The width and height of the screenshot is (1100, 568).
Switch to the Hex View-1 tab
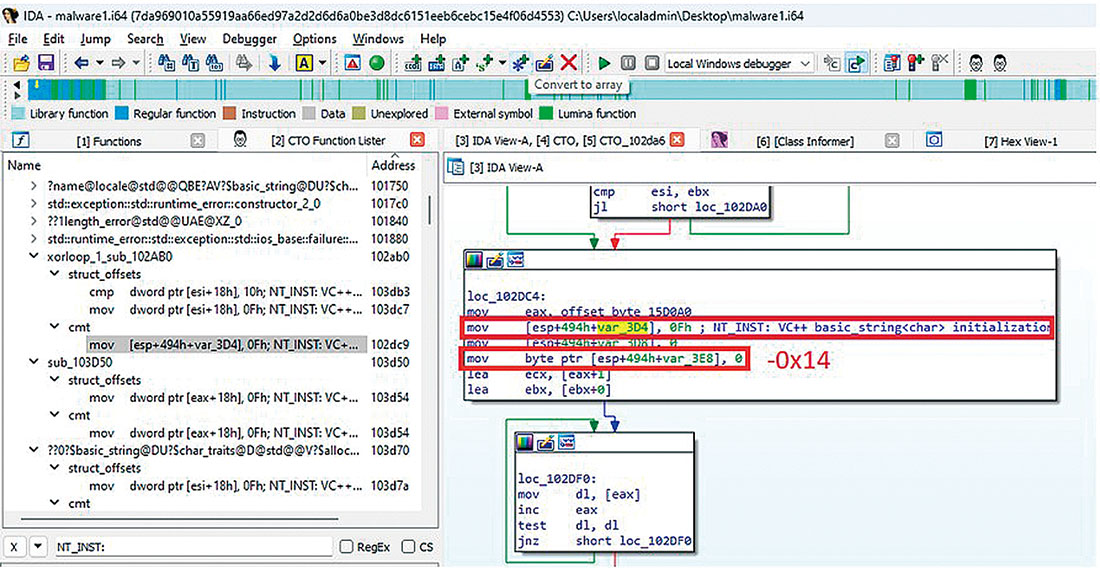pos(1019,141)
